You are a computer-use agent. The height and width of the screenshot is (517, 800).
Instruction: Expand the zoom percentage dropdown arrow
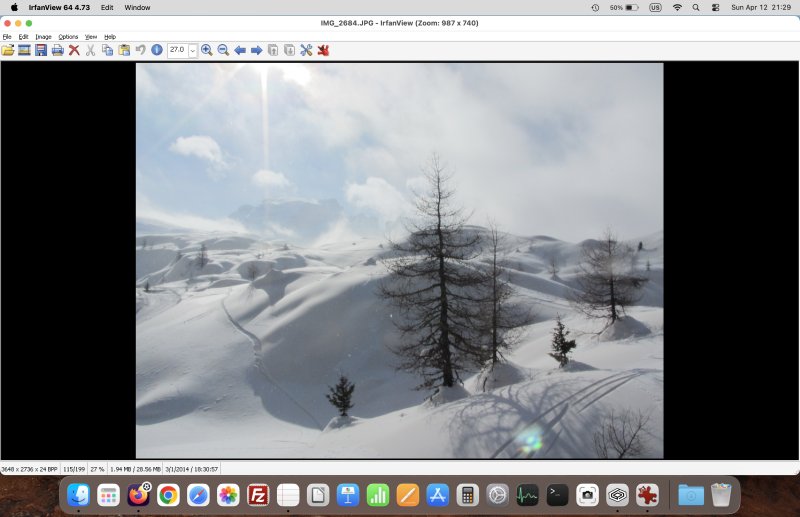click(x=193, y=50)
